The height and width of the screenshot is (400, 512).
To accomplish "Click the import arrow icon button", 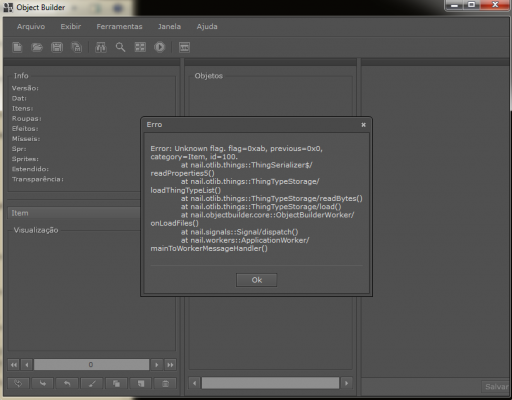I will click(43, 383).
